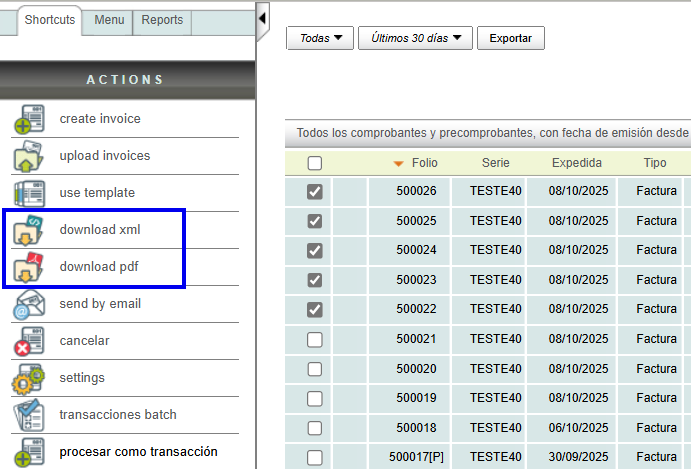Open settings via gear icon

(x=28, y=379)
